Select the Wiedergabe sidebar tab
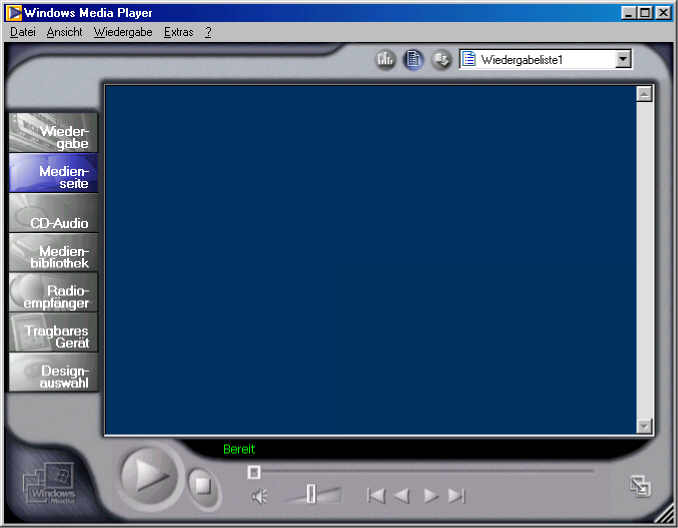The image size is (678, 528). tap(54, 133)
